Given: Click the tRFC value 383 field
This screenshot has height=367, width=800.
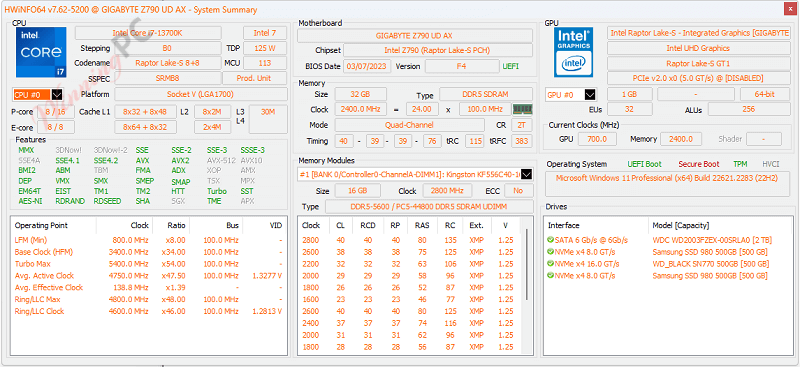Looking at the screenshot, I should tap(521, 141).
